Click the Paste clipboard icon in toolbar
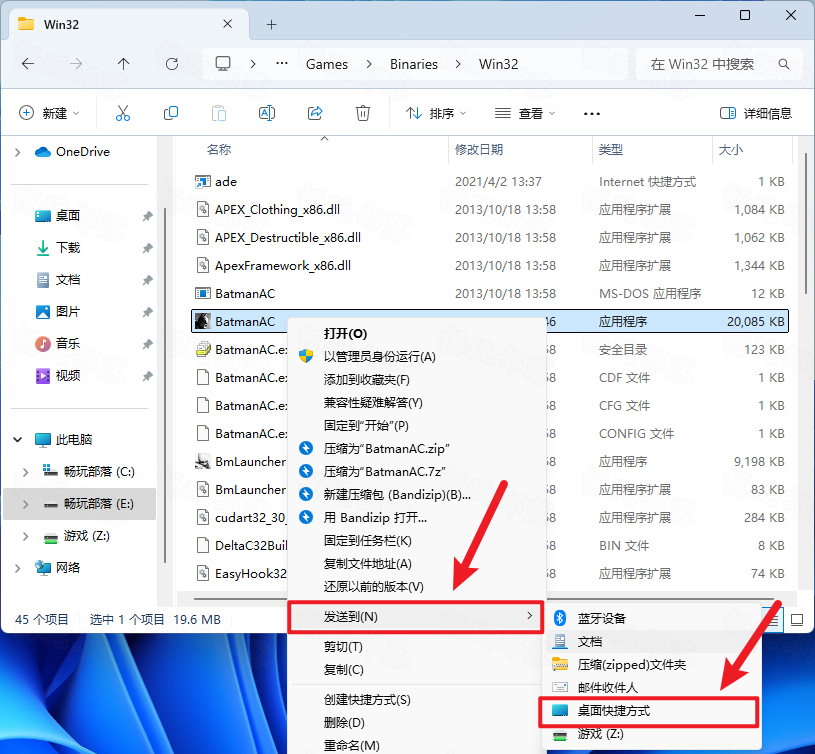The width and height of the screenshot is (815, 754). tap(219, 113)
